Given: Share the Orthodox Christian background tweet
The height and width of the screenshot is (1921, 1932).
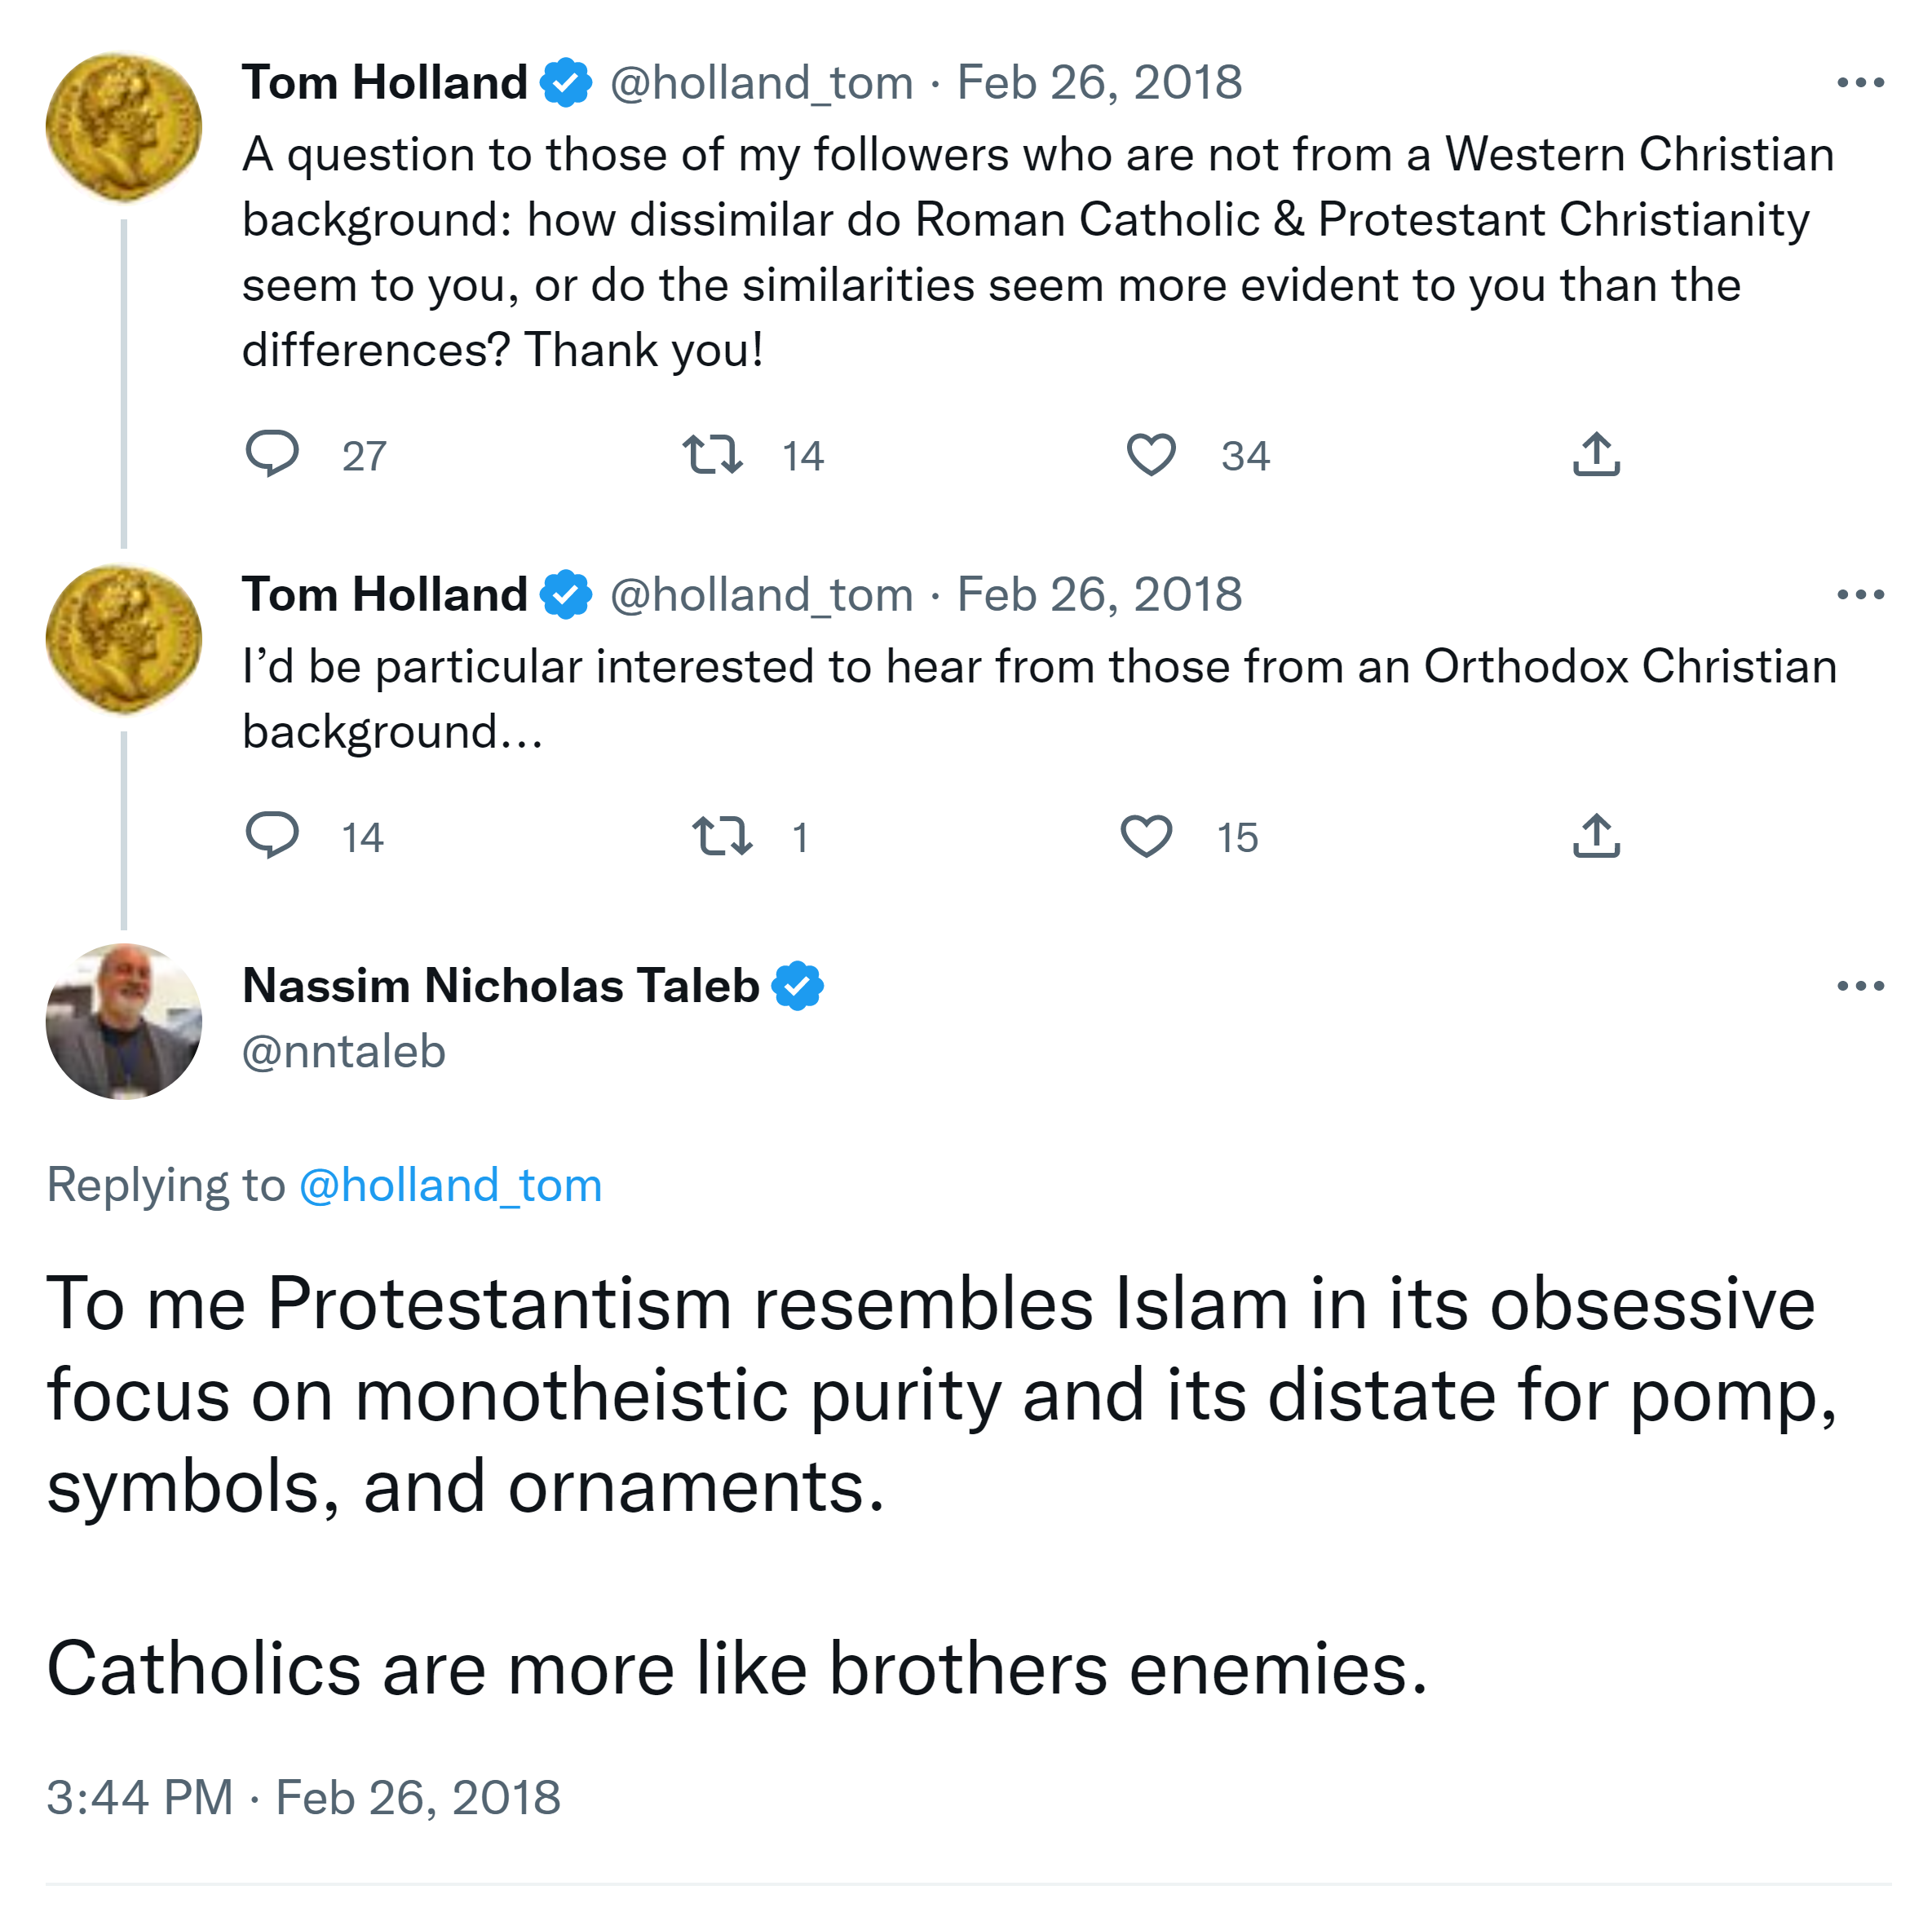Looking at the screenshot, I should [x=1596, y=836].
